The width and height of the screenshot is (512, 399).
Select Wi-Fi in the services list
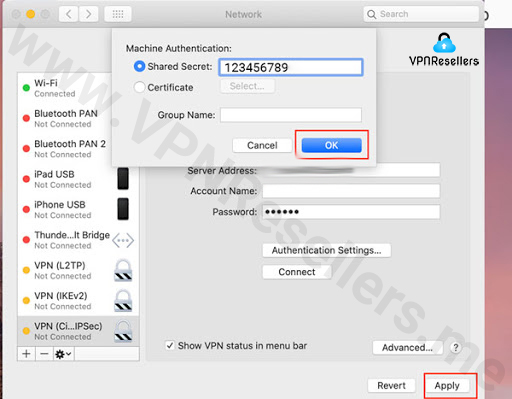(x=78, y=88)
